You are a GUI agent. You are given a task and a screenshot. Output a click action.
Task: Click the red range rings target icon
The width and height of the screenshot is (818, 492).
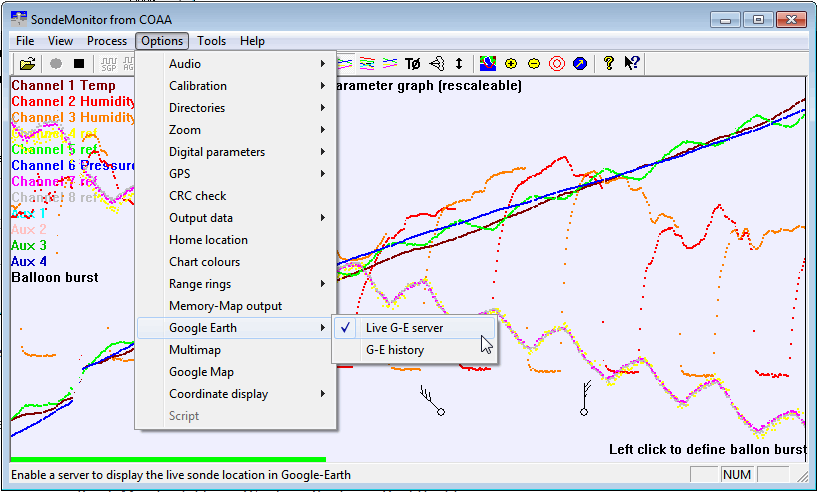[x=557, y=64]
